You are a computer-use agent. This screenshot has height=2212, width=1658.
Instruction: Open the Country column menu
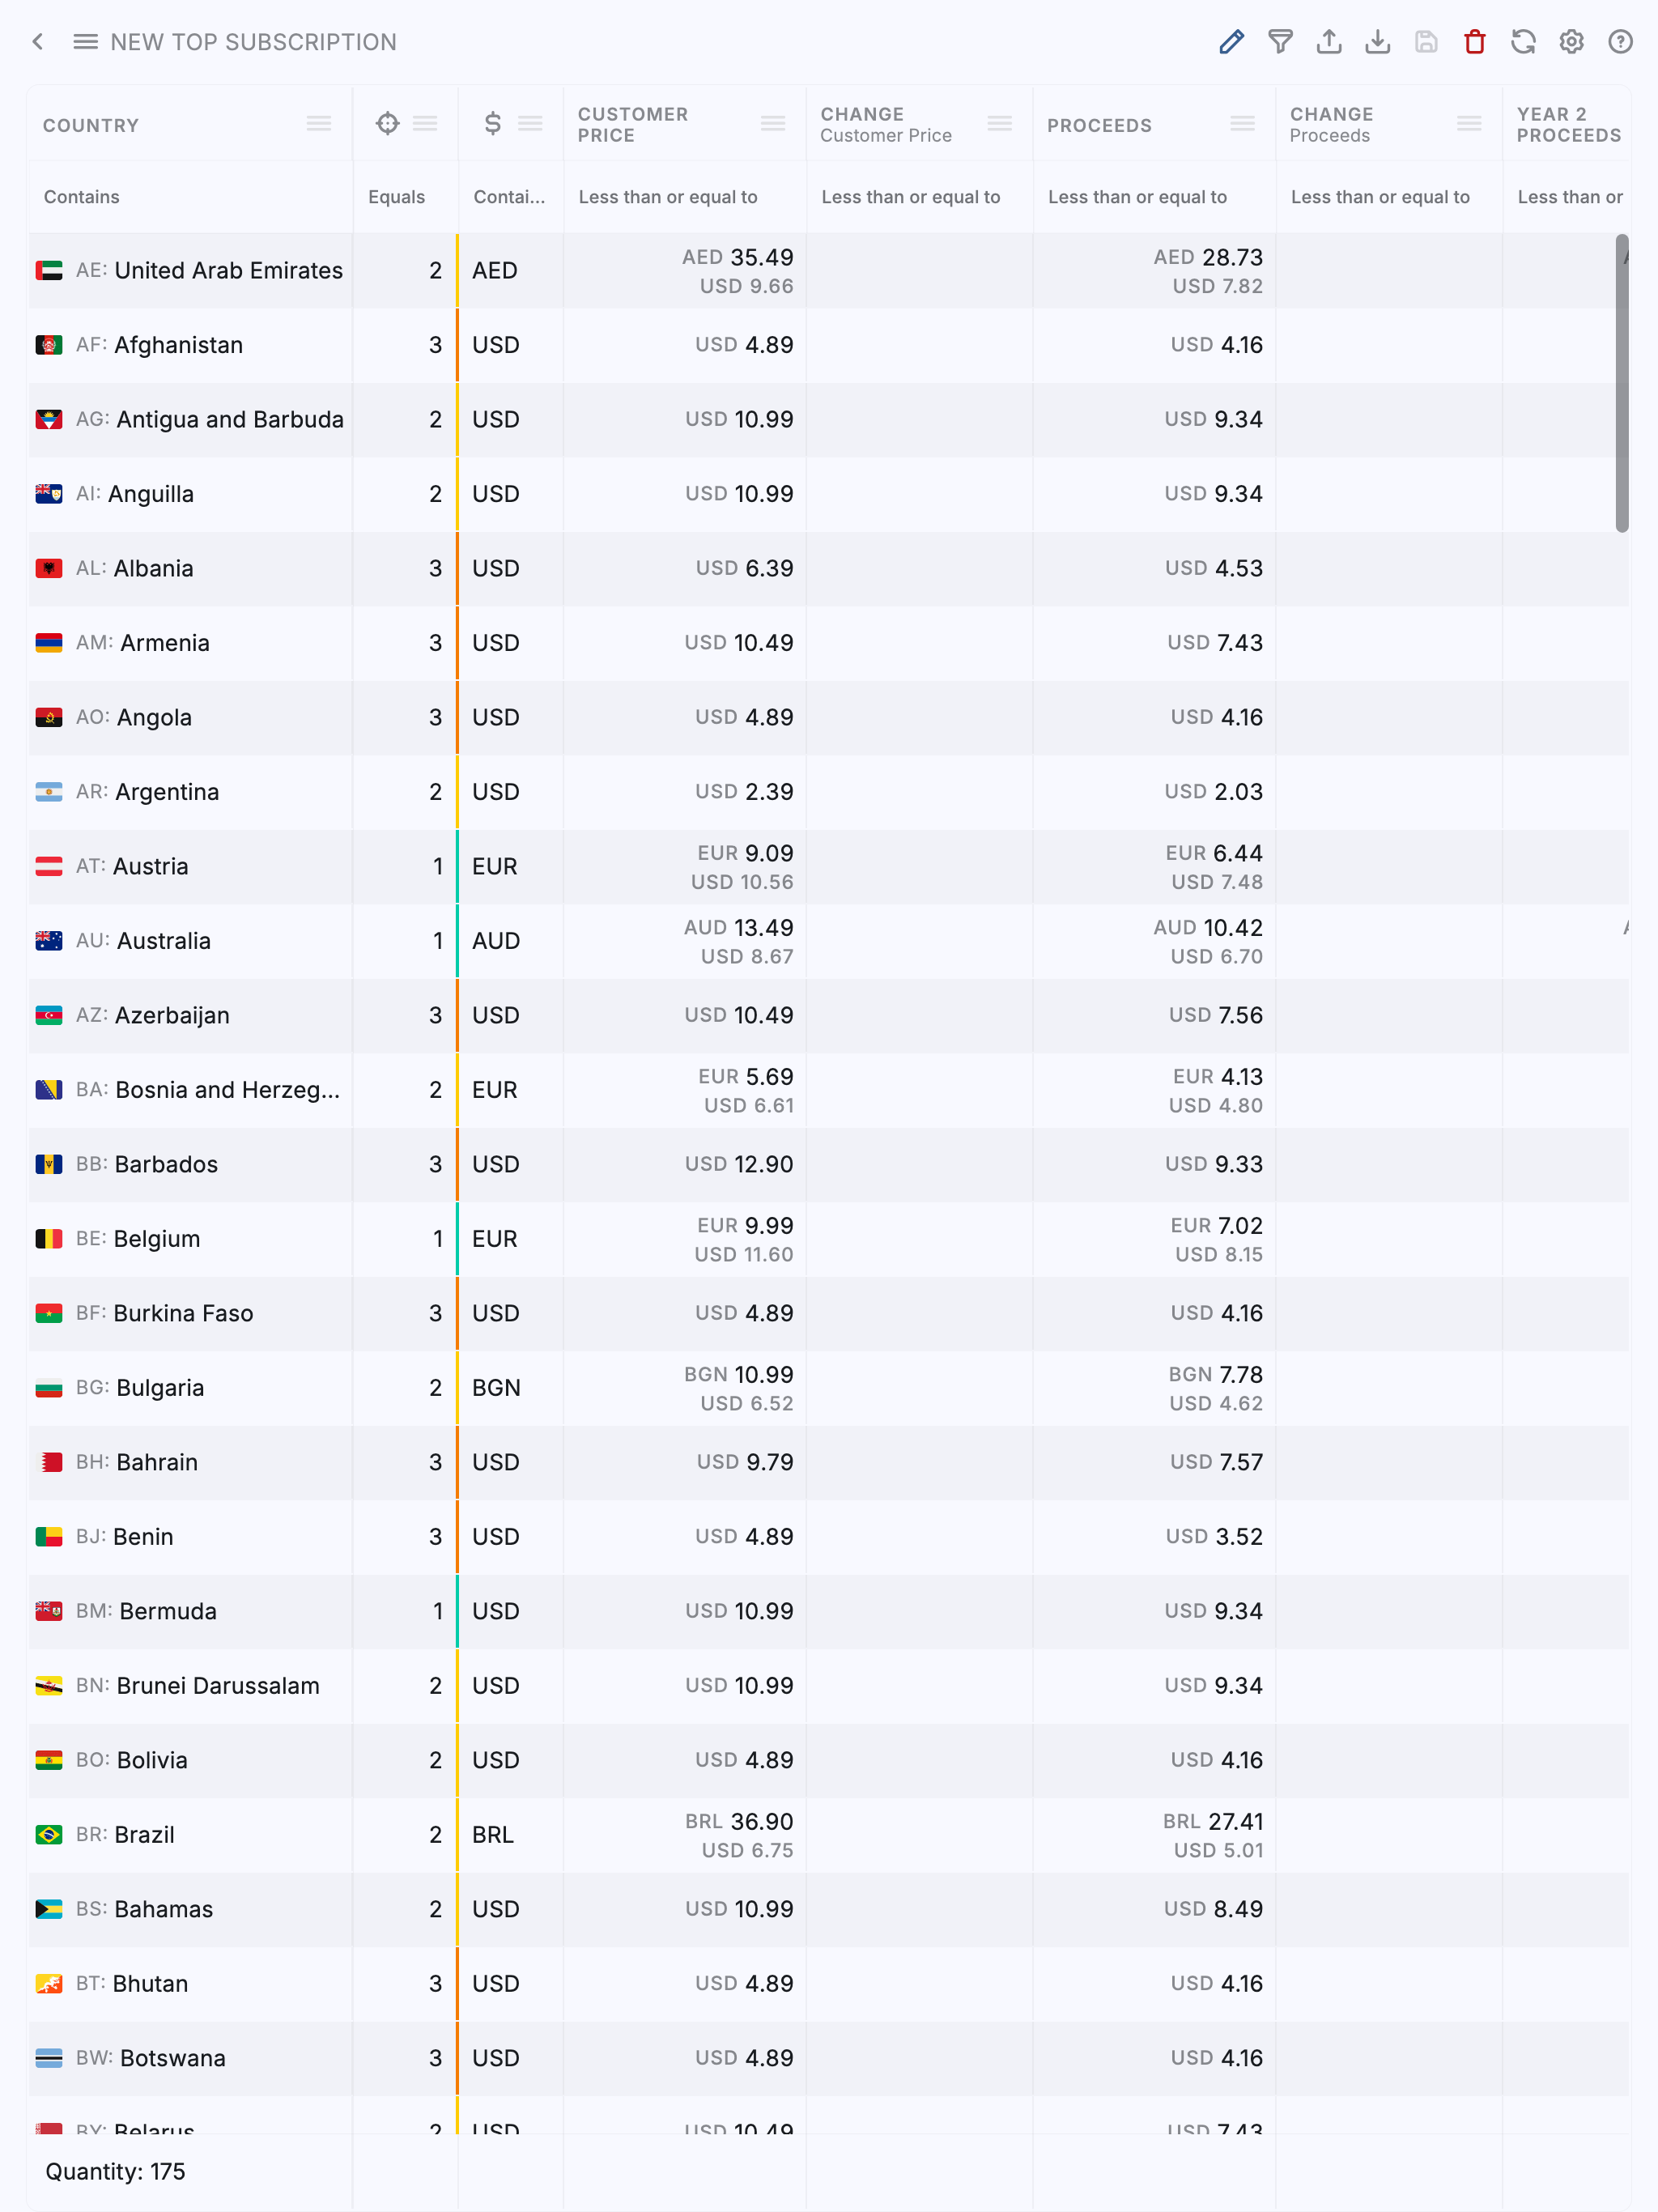319,124
